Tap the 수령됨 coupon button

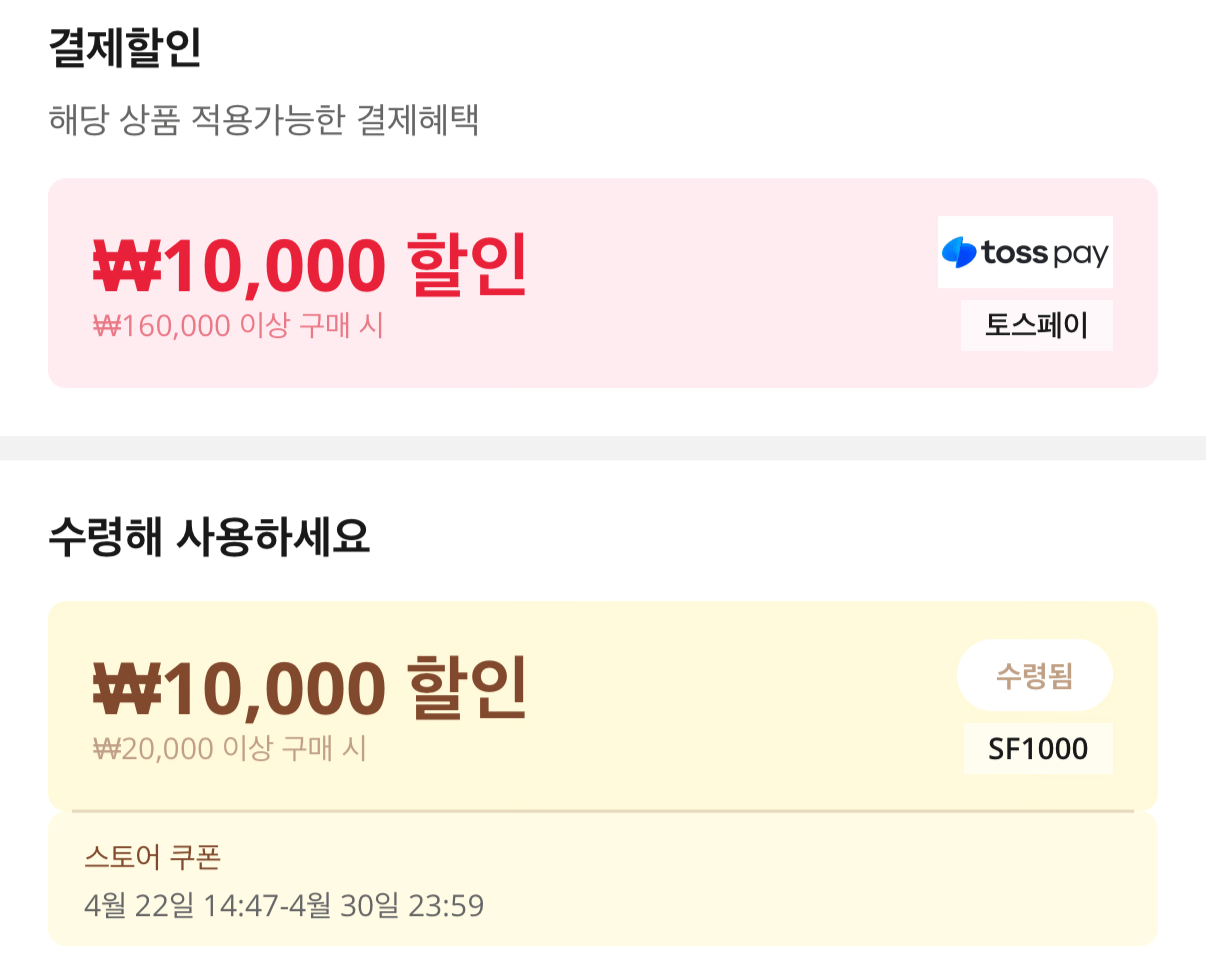1034,676
